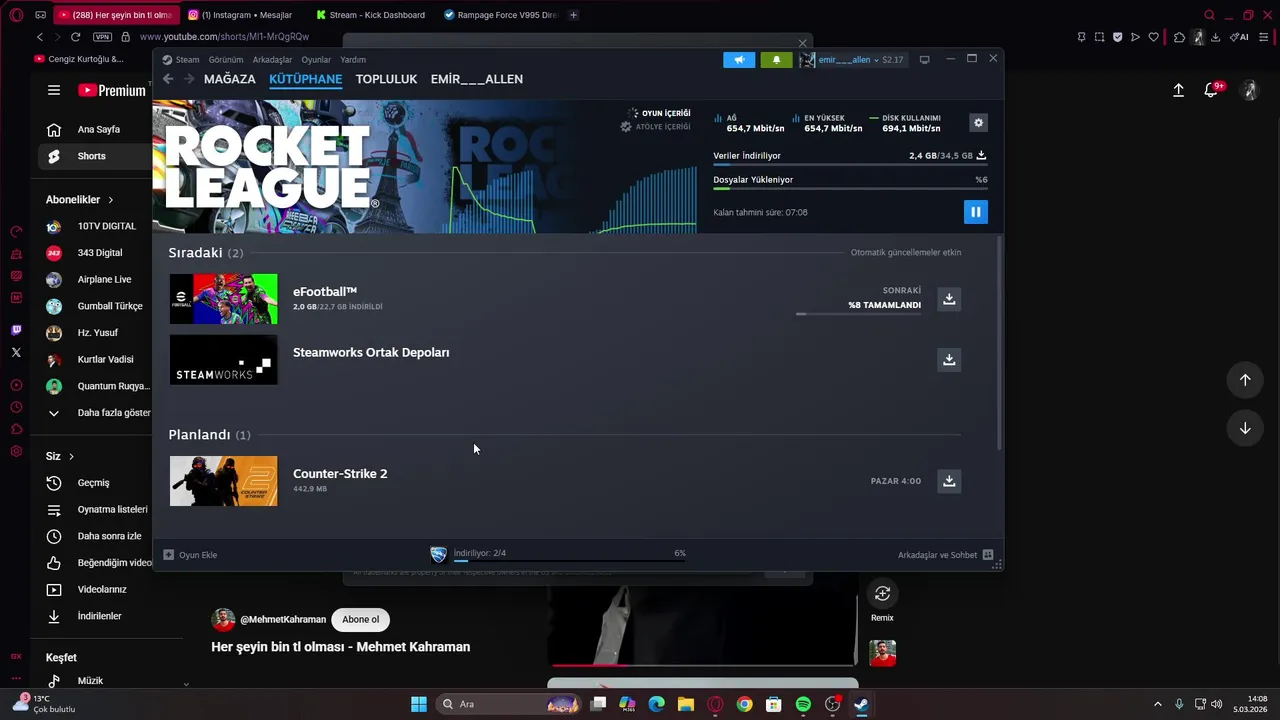Click Remix button on the Short

point(882,594)
